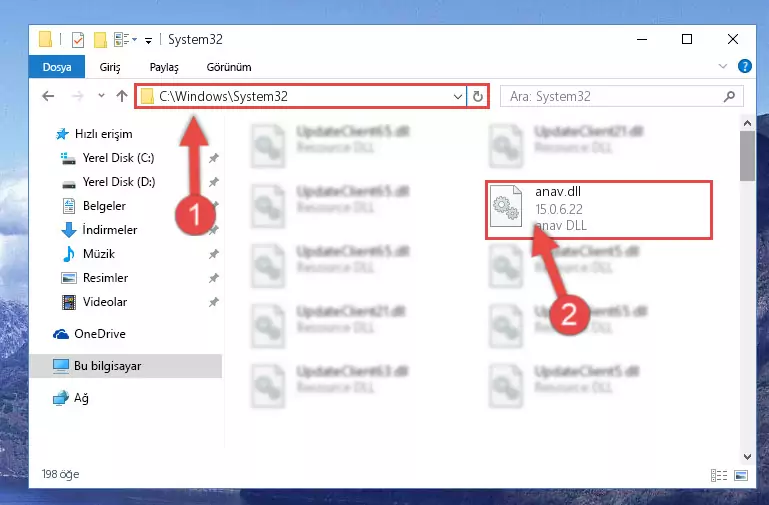This screenshot has height=505, width=769.
Task: Open the address bar history dropdown
Action: 458,97
